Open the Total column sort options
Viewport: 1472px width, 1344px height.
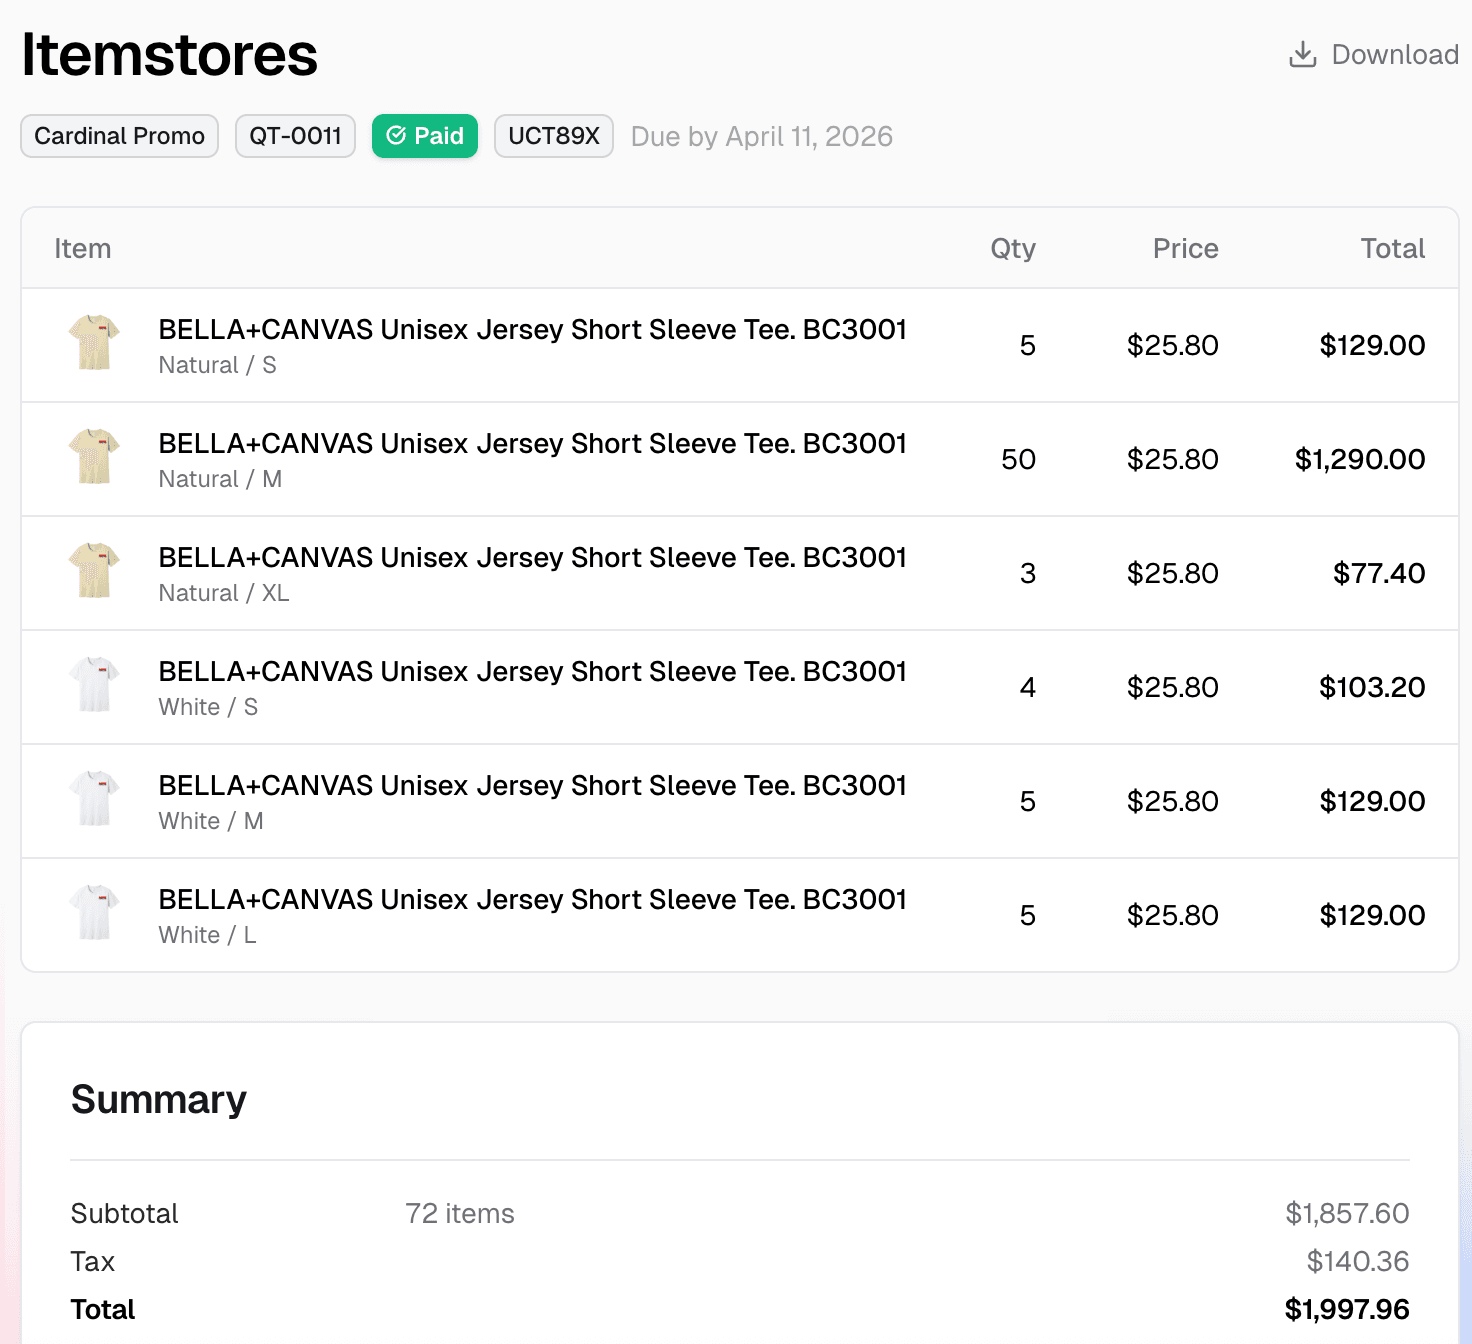pos(1392,248)
